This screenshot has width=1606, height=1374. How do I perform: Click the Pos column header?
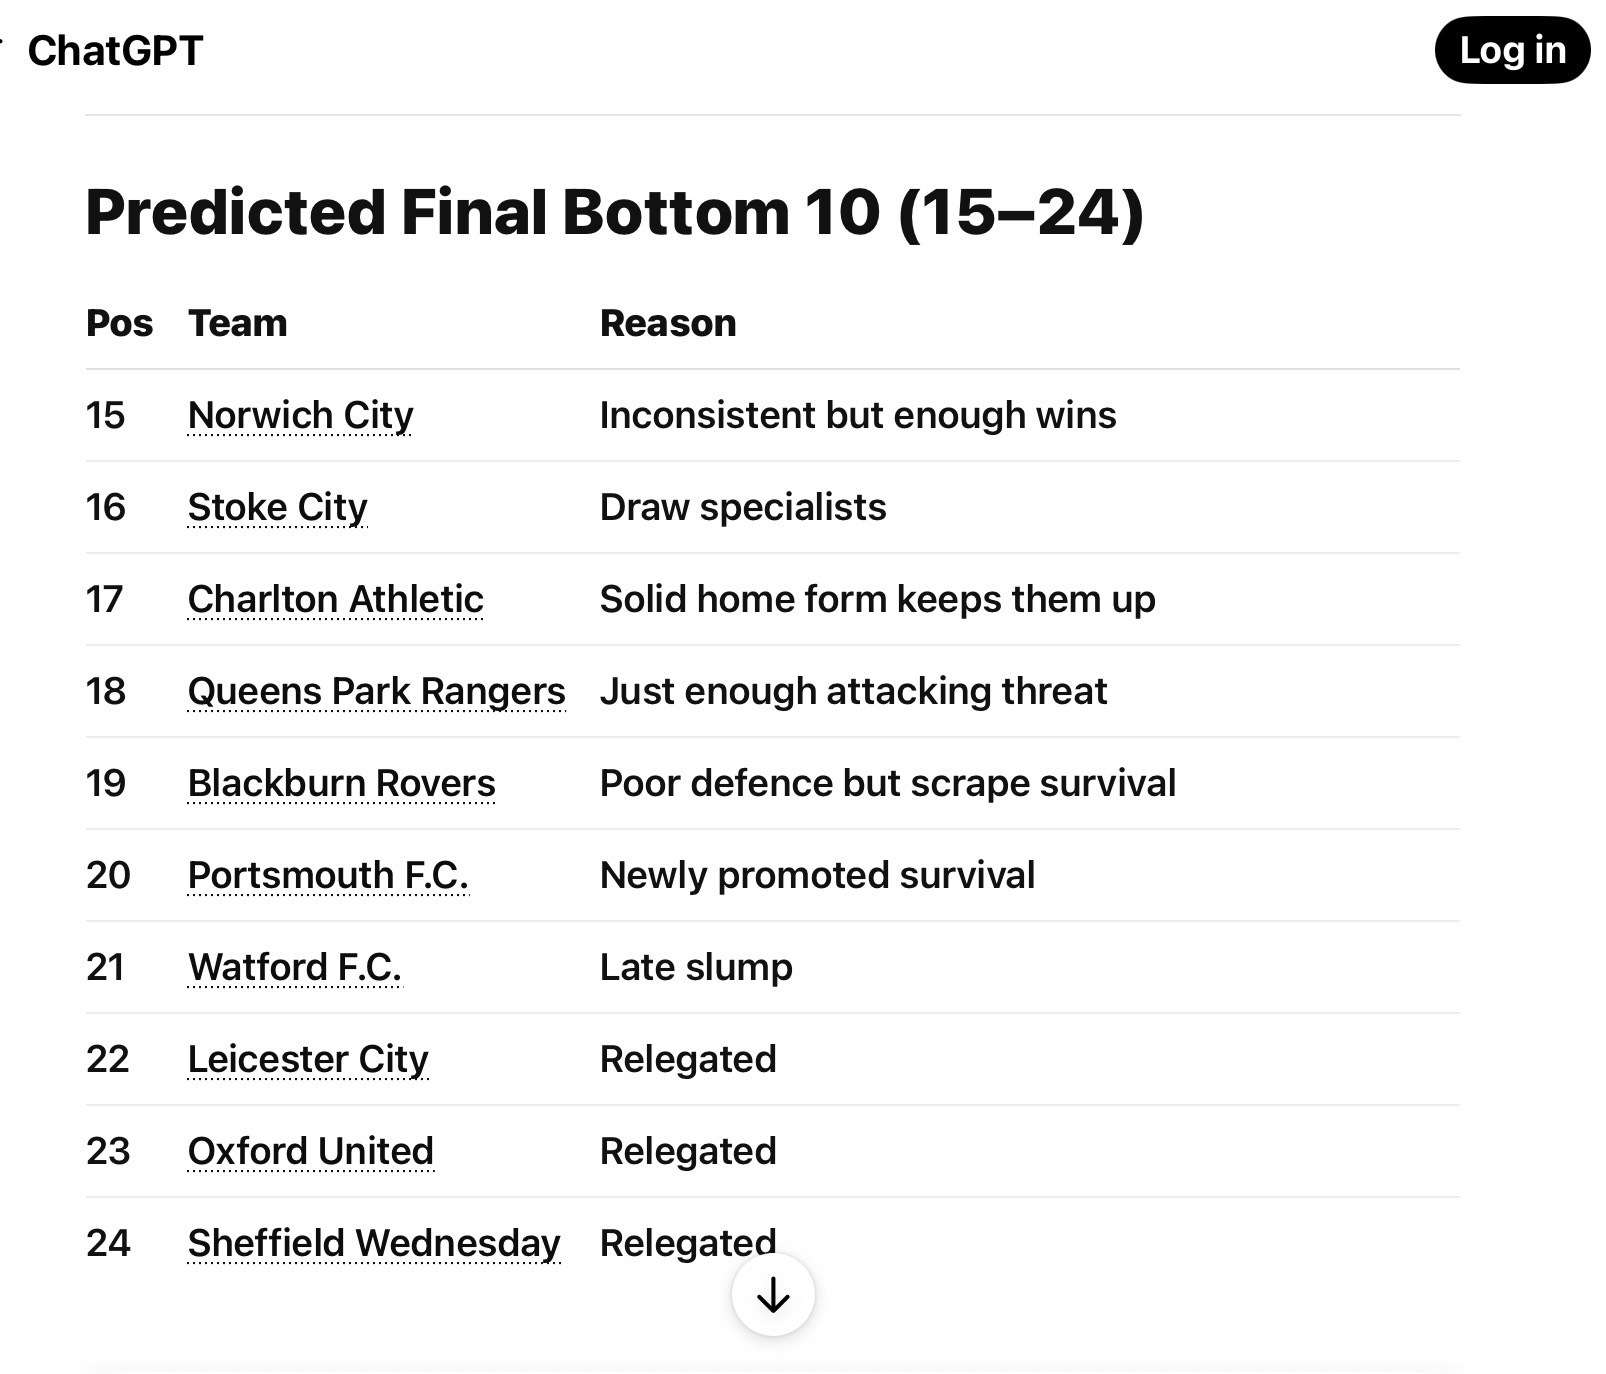click(x=120, y=323)
